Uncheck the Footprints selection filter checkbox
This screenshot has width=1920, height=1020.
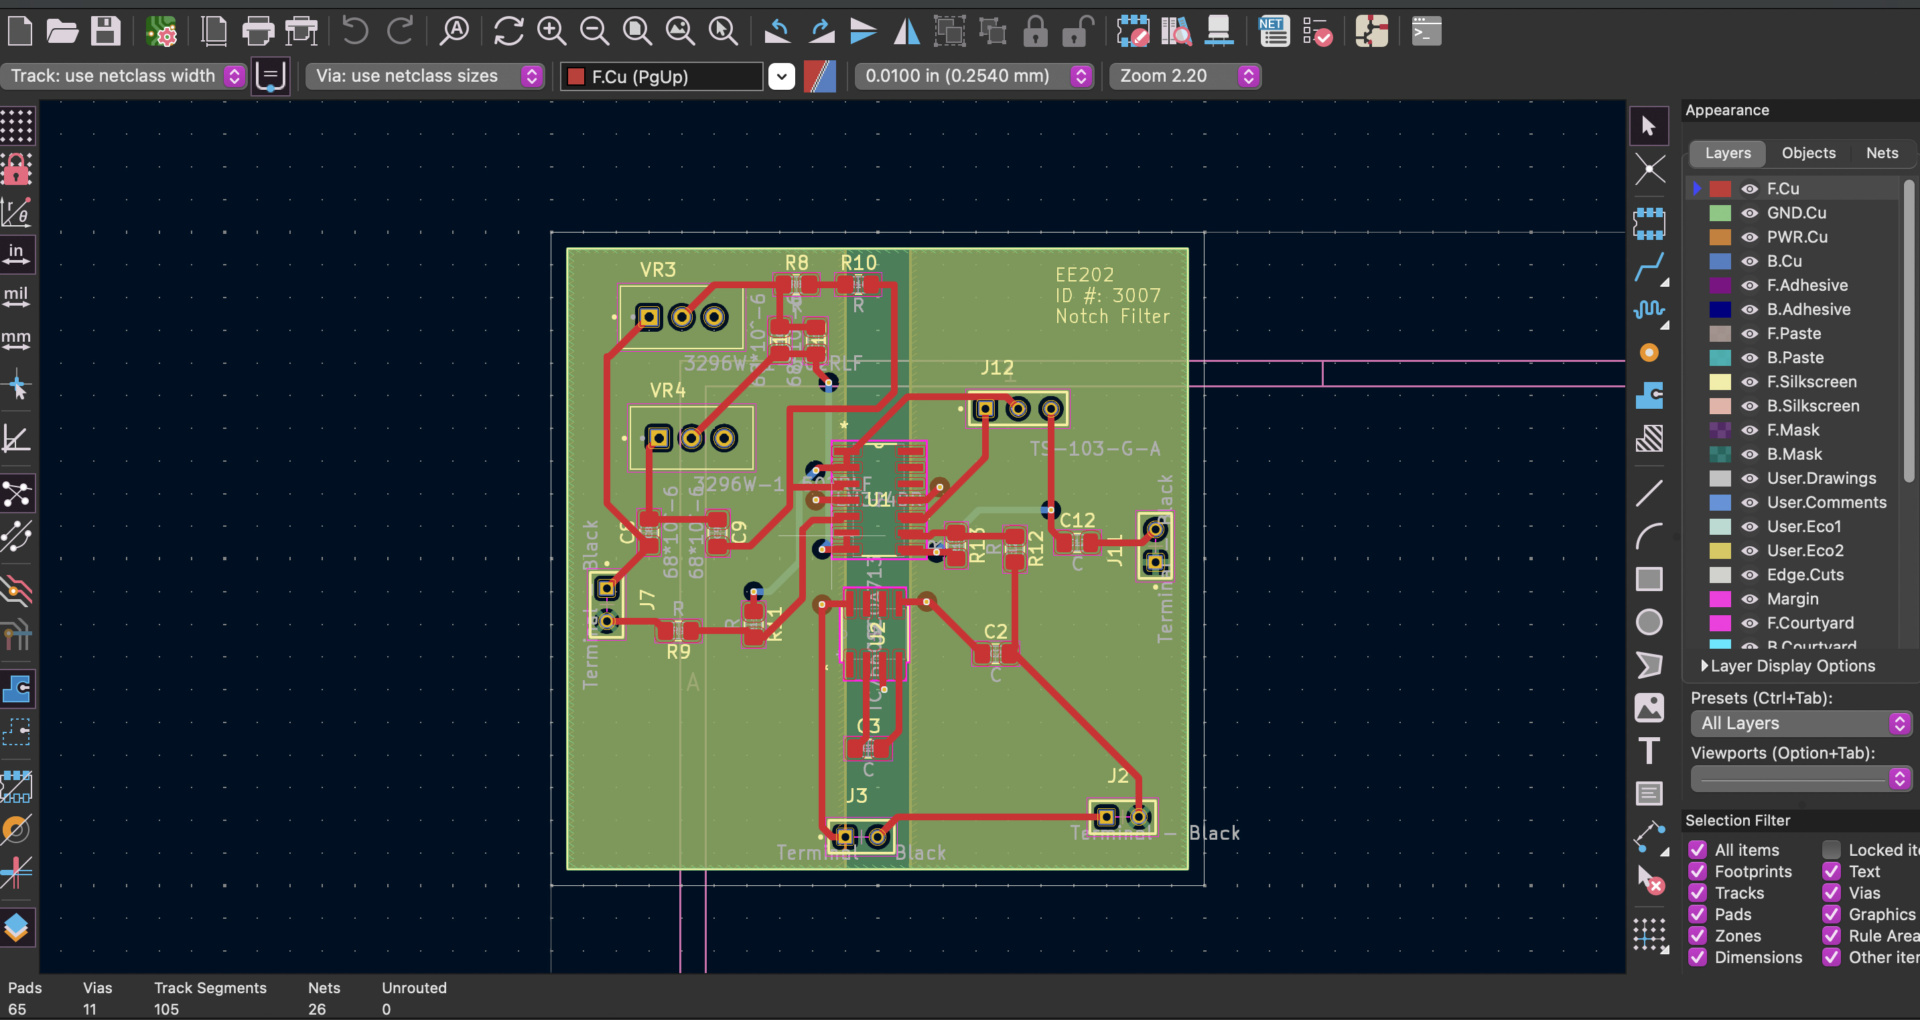(x=1697, y=872)
